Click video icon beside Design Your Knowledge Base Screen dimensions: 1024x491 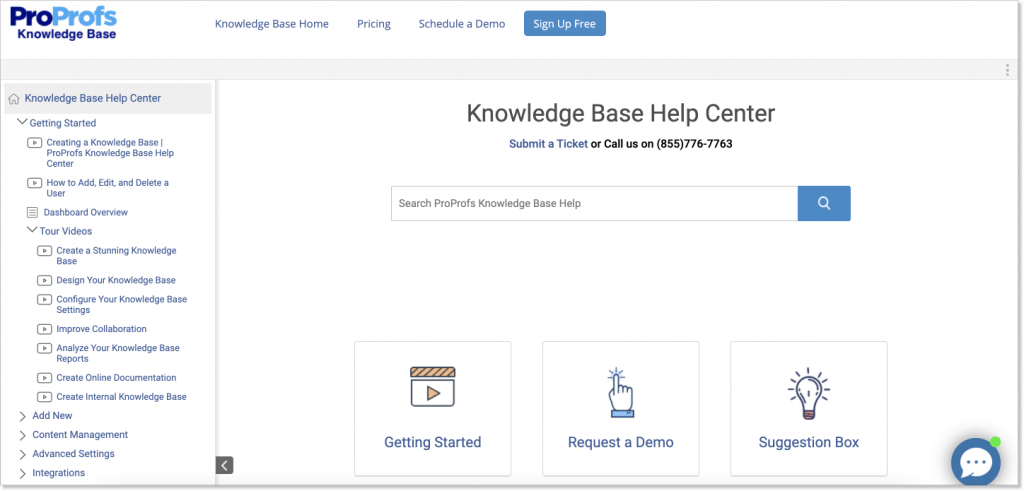(x=44, y=280)
